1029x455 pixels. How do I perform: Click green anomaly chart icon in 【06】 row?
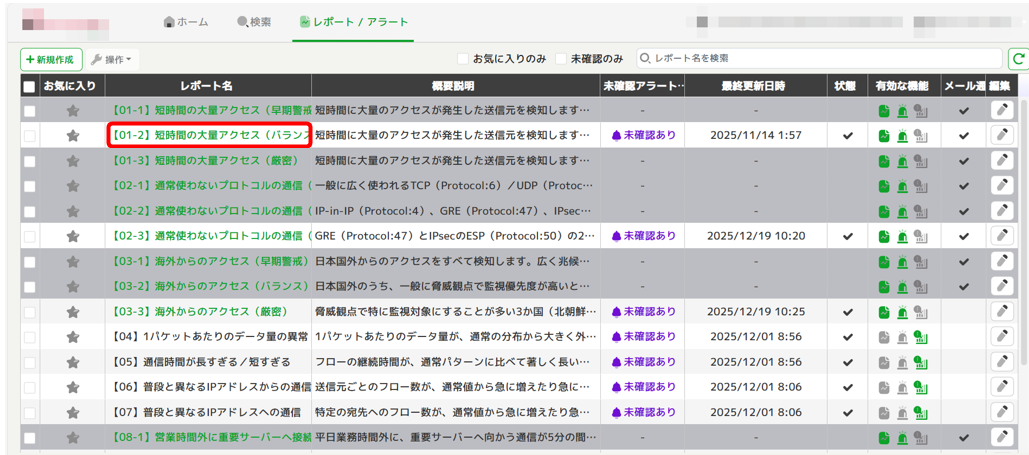pos(921,387)
